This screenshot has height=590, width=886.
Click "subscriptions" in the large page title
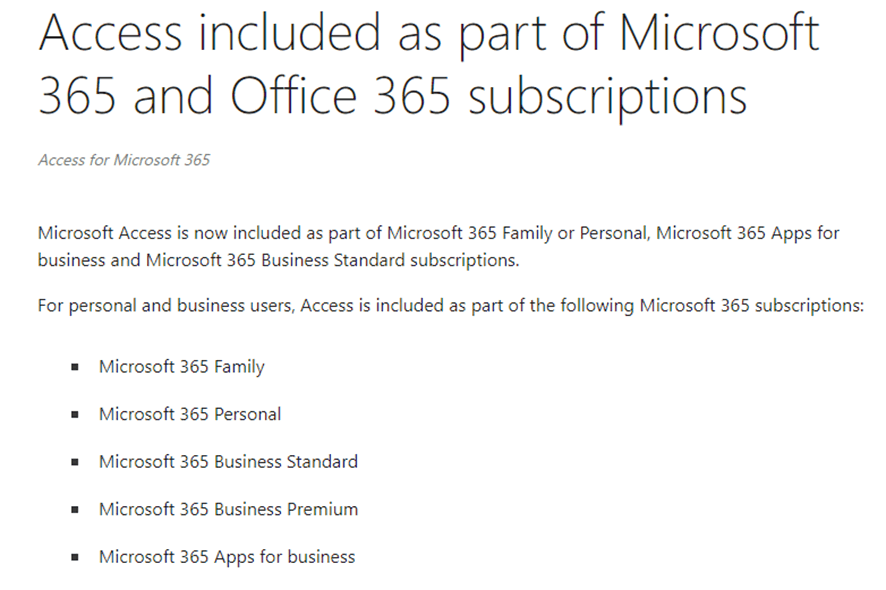coord(608,97)
